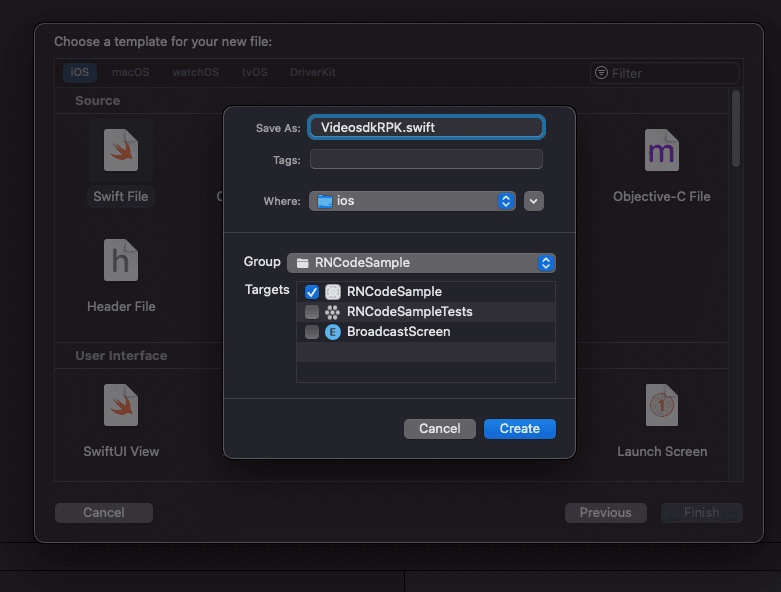This screenshot has height=592, width=781.
Task: Check the BroadcastScreen target checkbox
Action: 312,332
